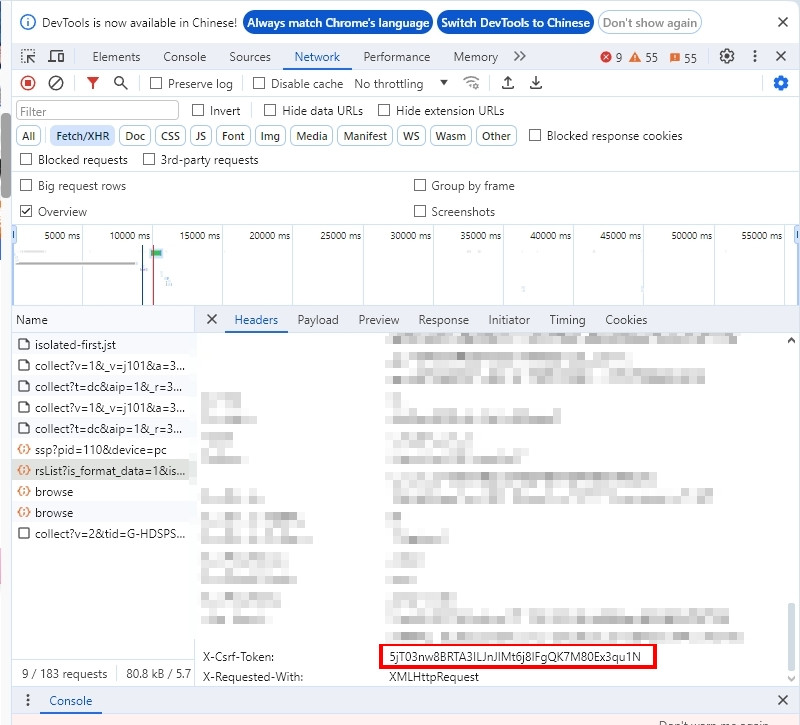Enable Screenshots capture checkbox
Viewport: 800px width, 725px height.
419,211
